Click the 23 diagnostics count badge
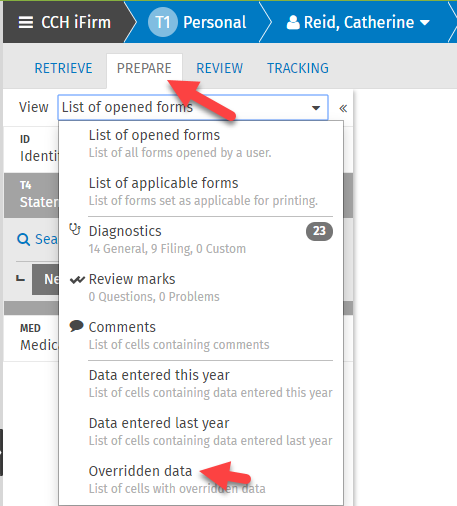This screenshot has width=457, height=506. coord(319,231)
